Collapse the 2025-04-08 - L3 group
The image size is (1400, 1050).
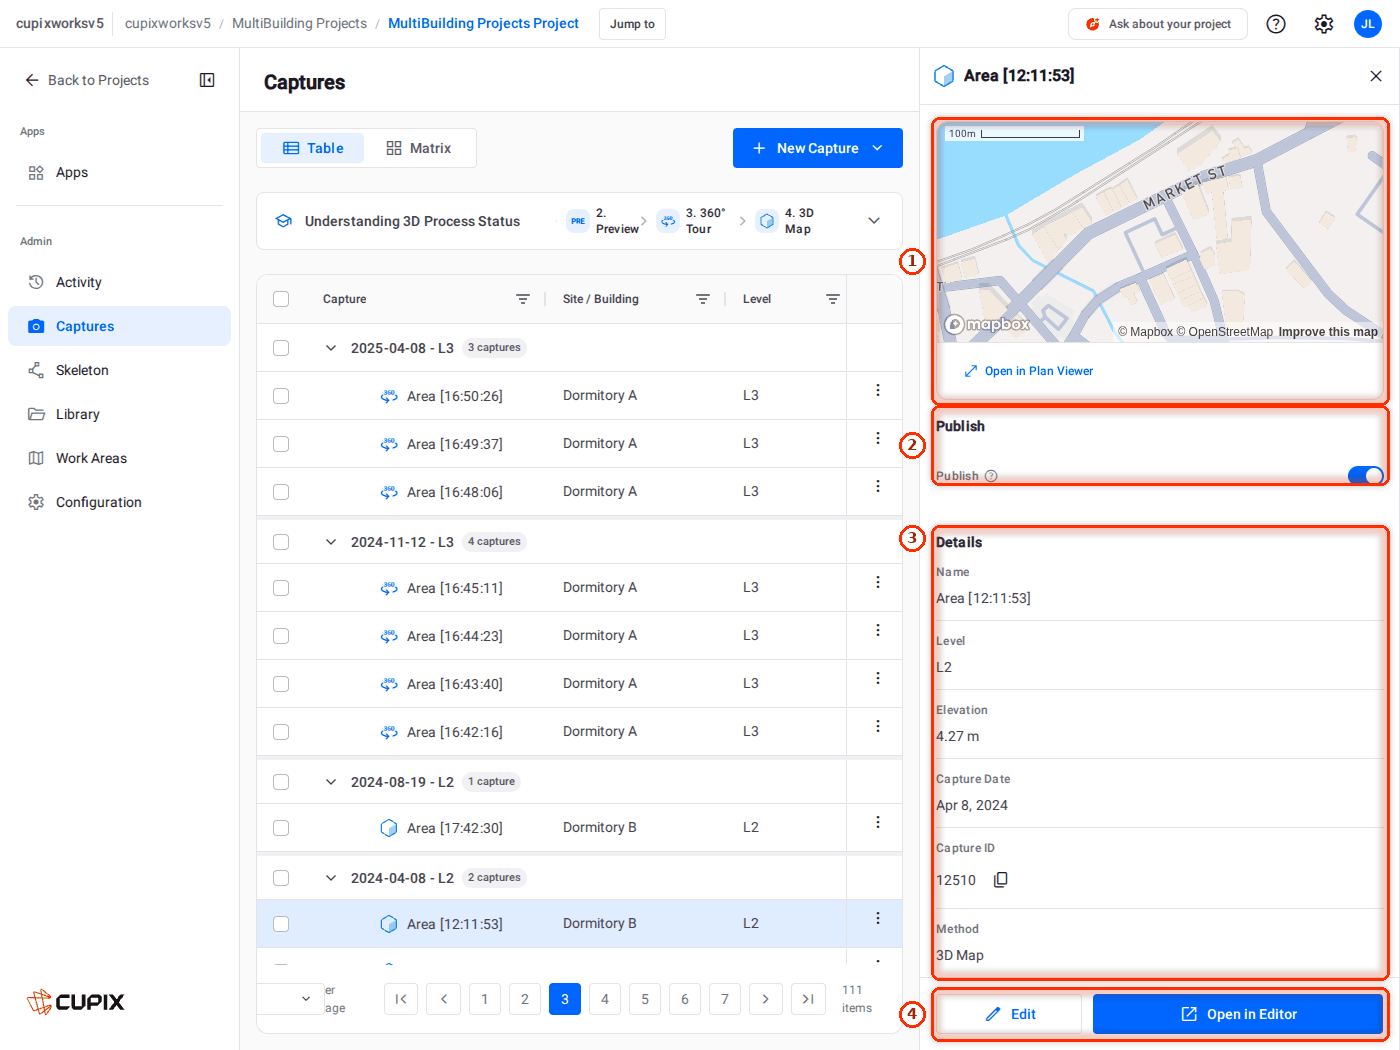[x=331, y=348]
